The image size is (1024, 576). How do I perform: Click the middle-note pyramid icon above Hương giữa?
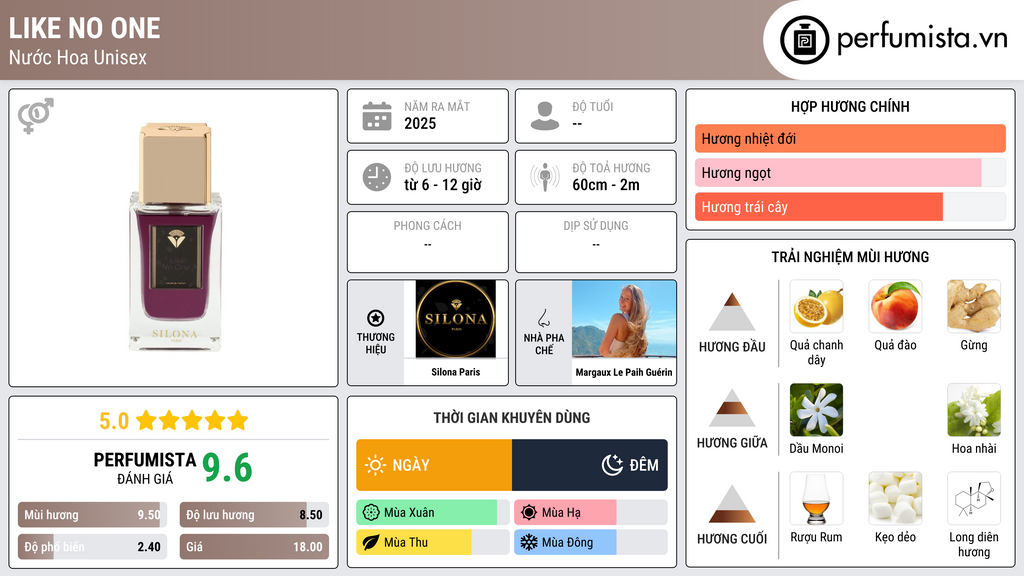(732, 408)
